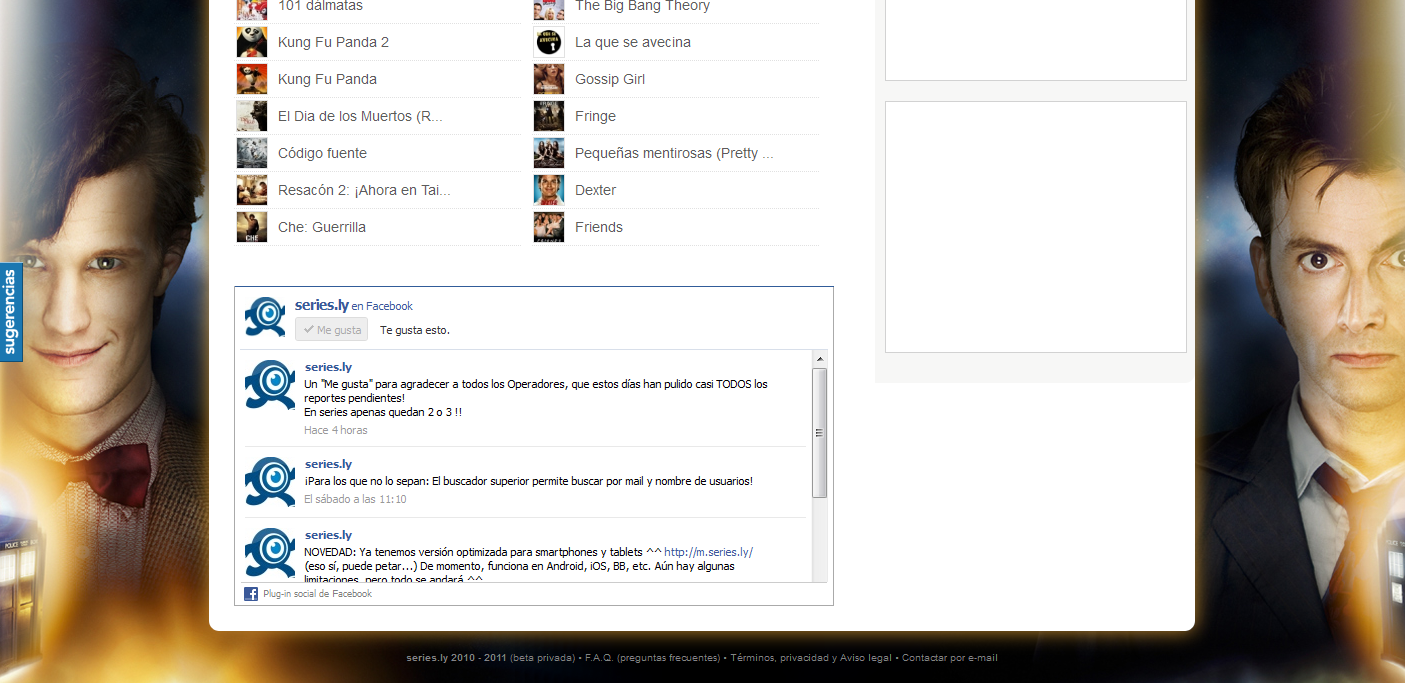Open the Che: Guerrilla link
1405x683 pixels.
coord(322,227)
